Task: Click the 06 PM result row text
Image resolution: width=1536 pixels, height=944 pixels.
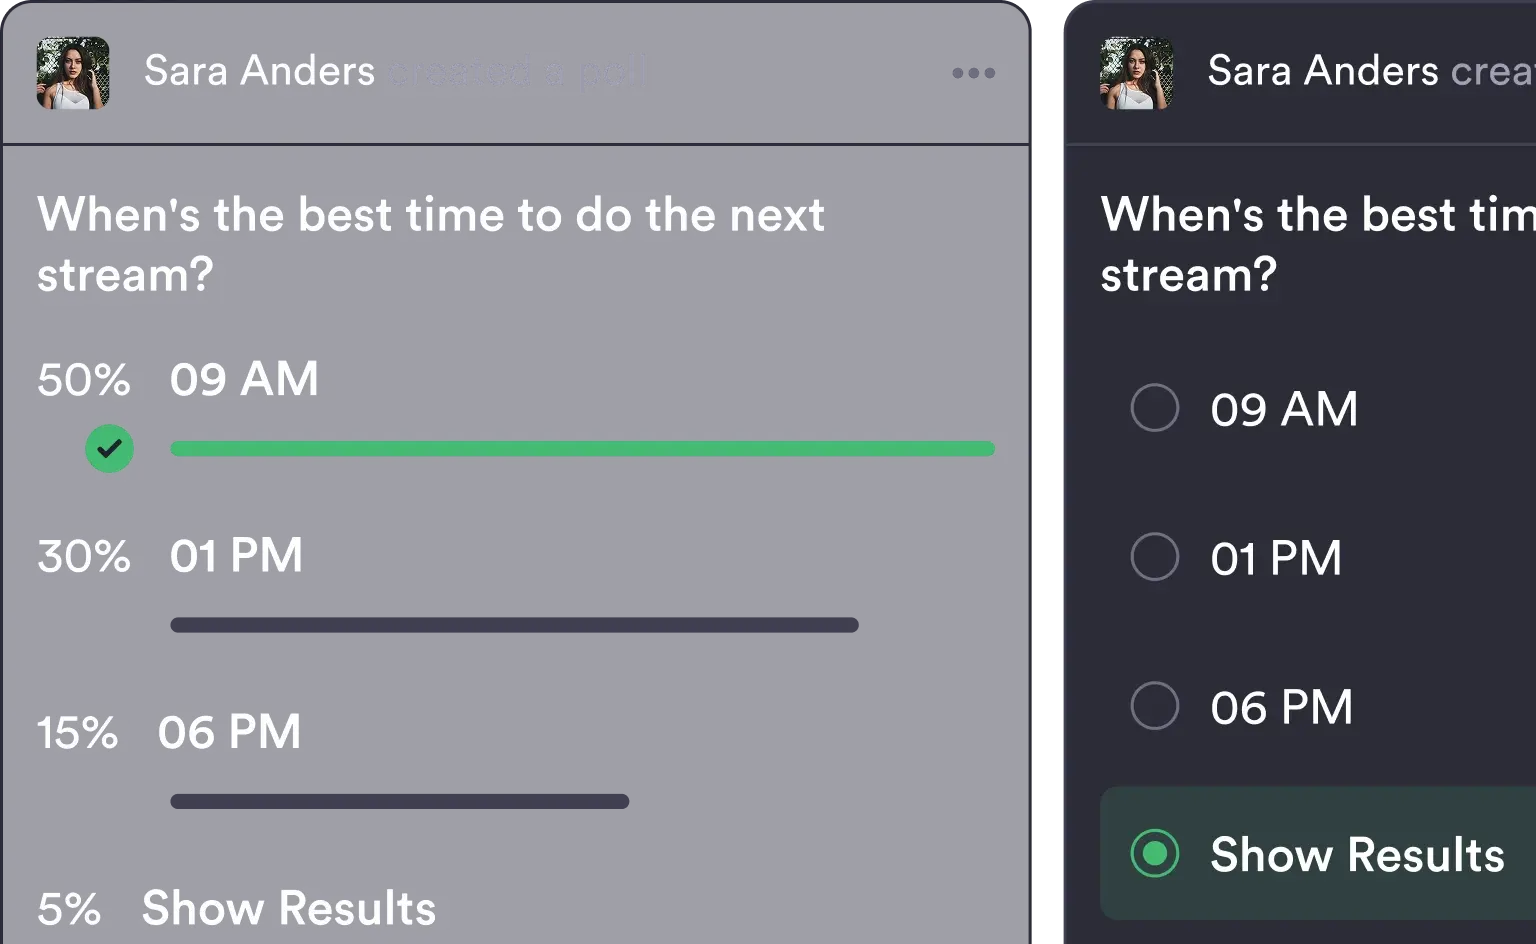Action: point(229,733)
